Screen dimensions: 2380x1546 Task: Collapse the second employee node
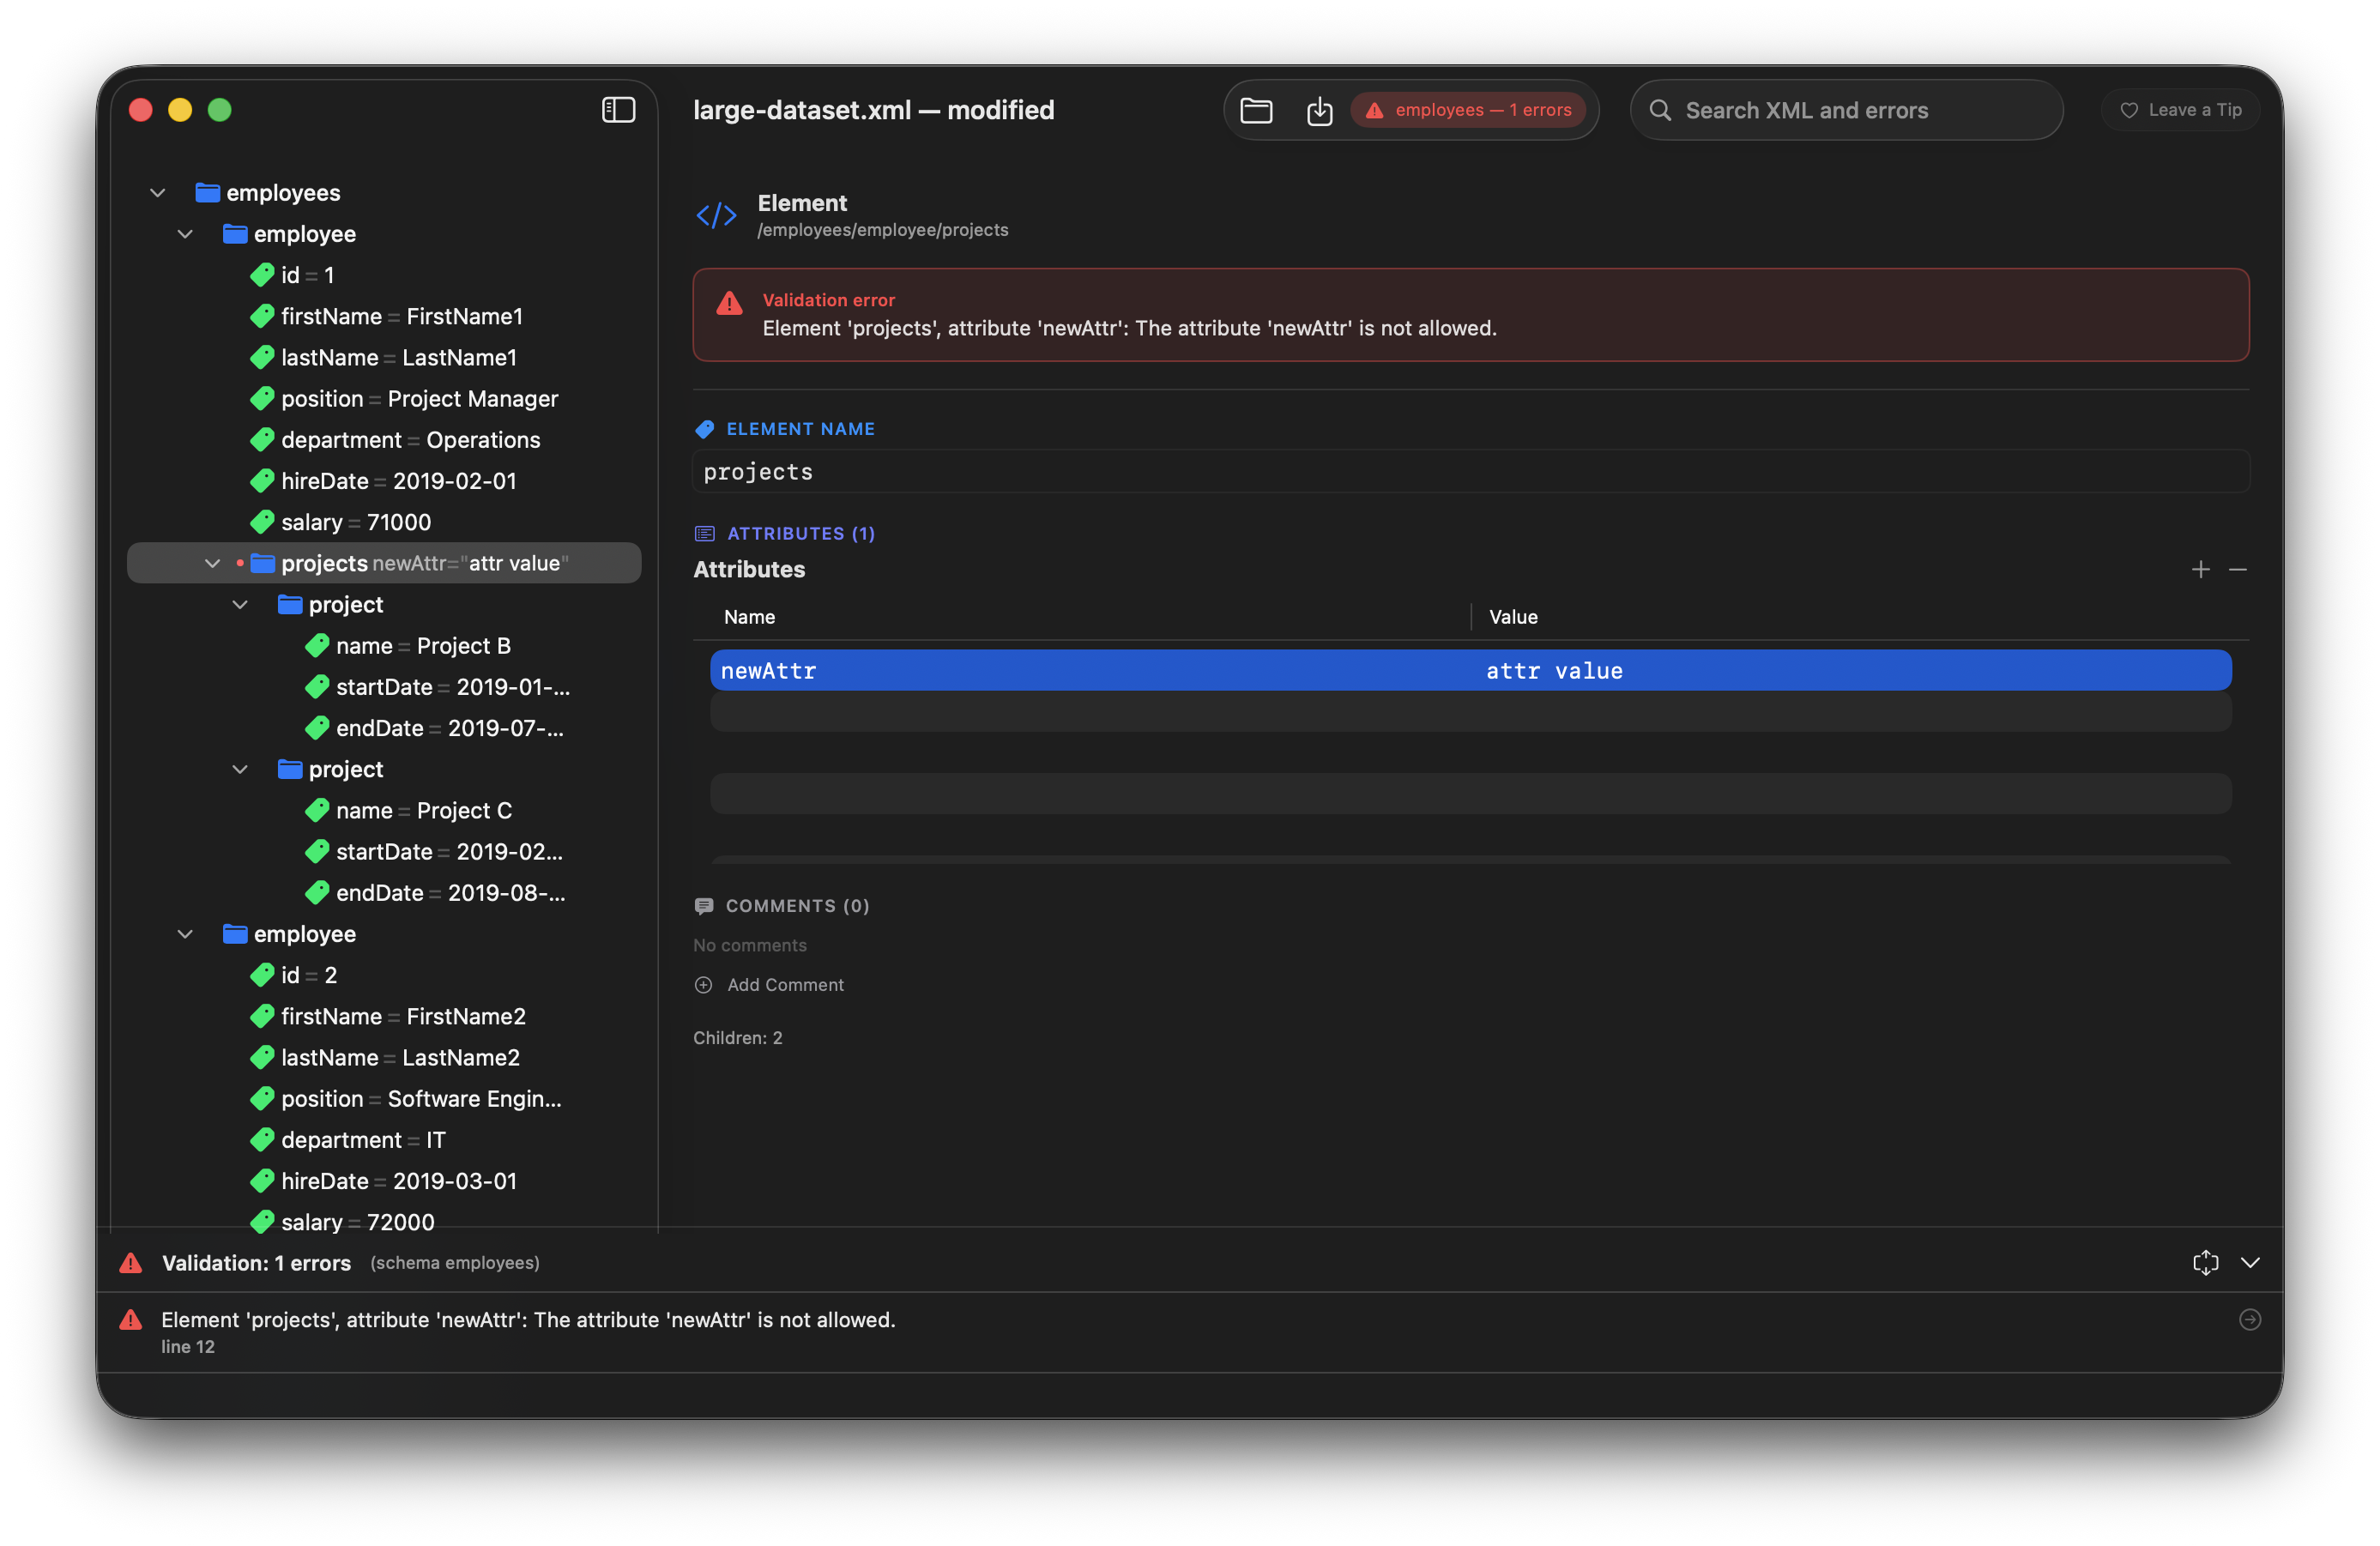[185, 934]
